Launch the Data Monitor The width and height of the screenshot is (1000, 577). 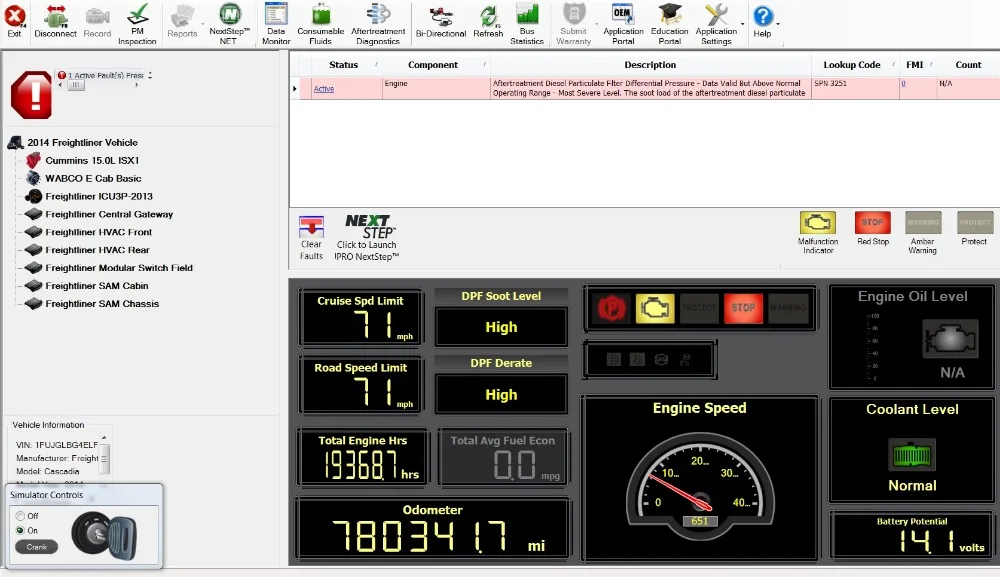(x=276, y=22)
